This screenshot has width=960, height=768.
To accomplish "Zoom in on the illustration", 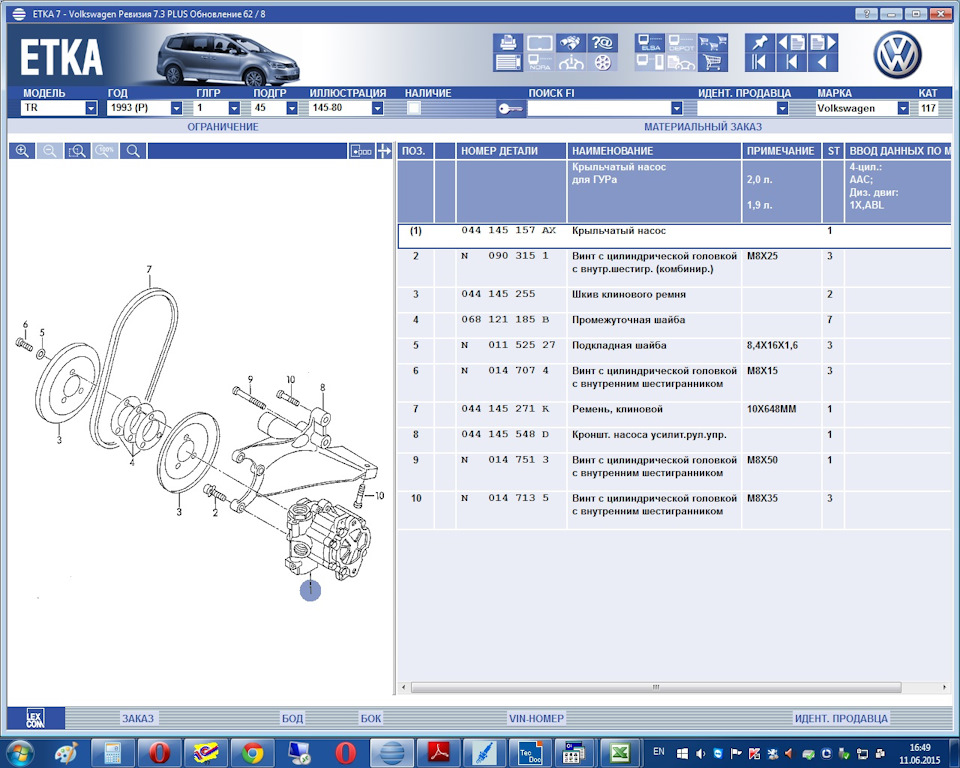I will pyautogui.click(x=22, y=151).
